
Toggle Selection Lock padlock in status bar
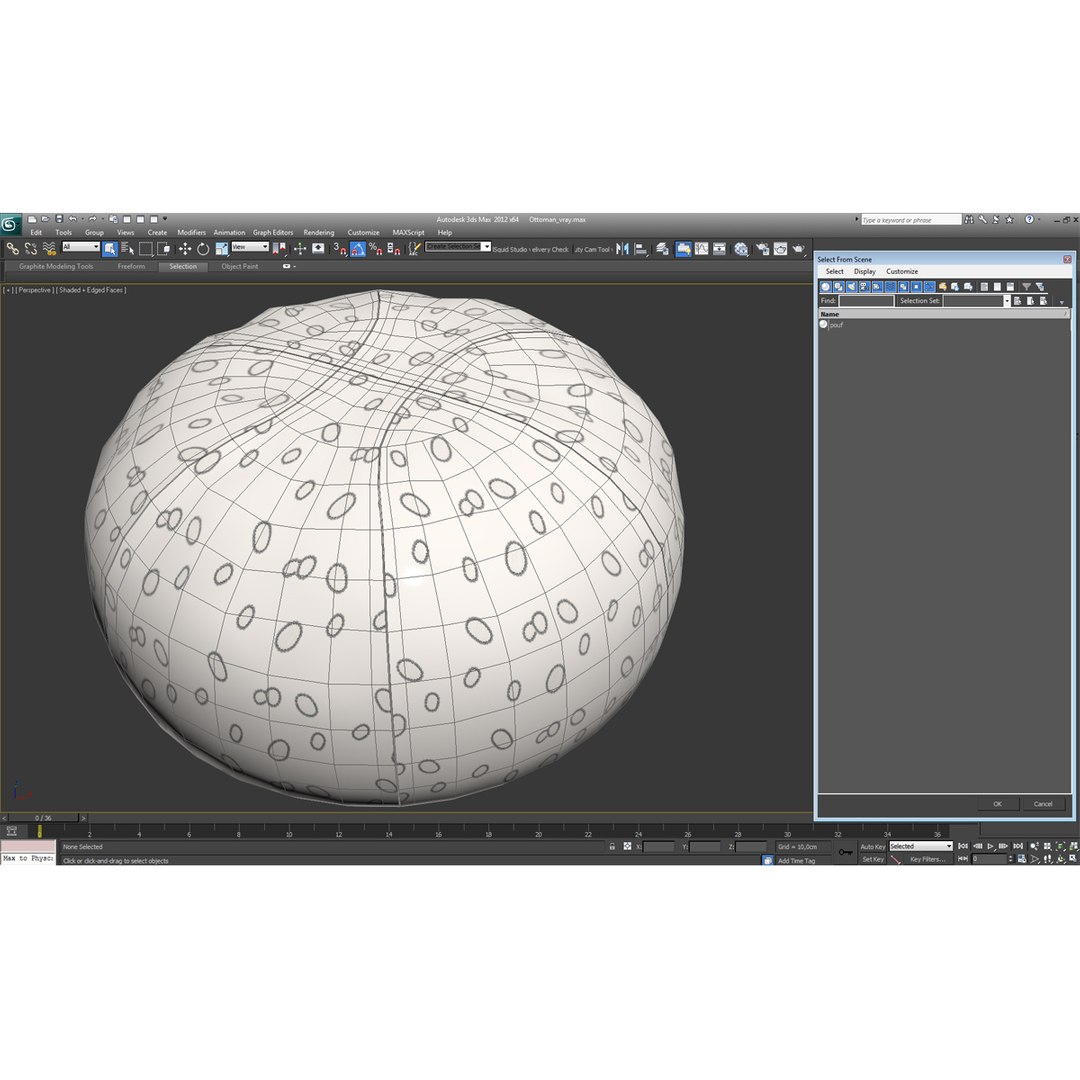[x=612, y=847]
